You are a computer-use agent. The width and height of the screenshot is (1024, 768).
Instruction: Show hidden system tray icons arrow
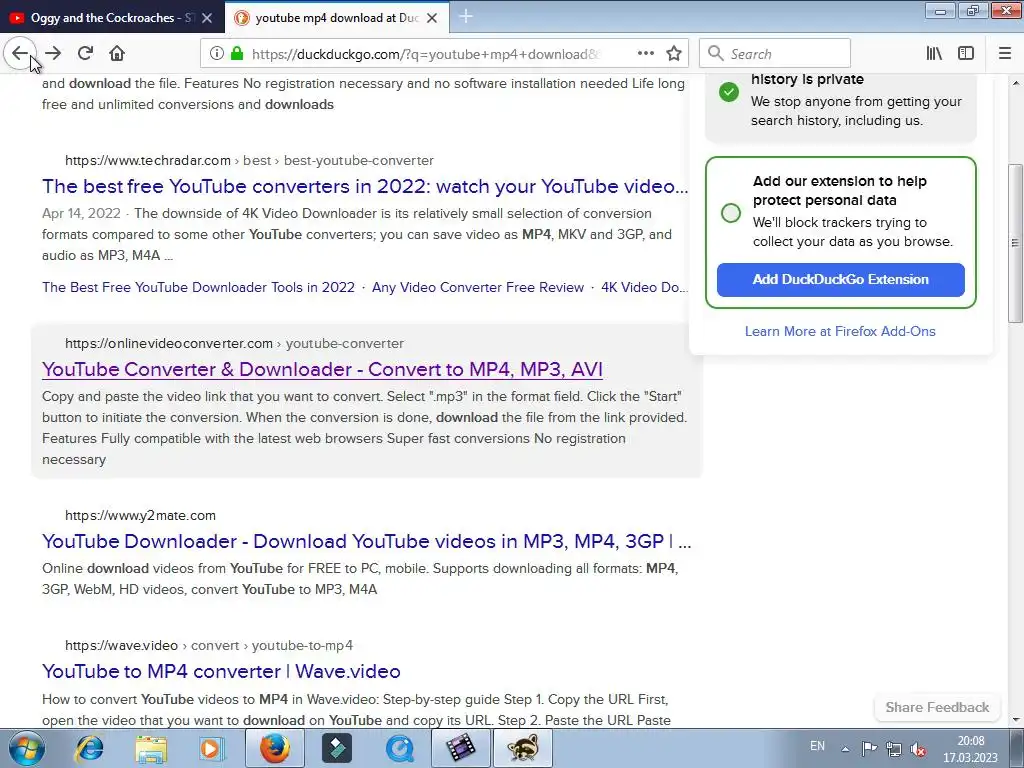(845, 749)
